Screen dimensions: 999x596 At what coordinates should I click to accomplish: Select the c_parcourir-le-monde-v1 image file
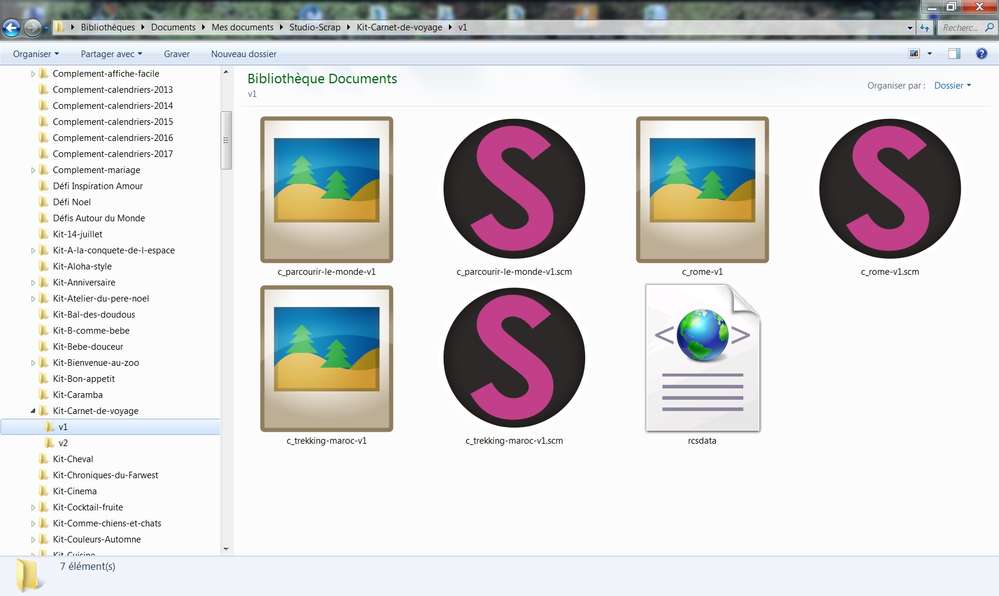(x=326, y=190)
